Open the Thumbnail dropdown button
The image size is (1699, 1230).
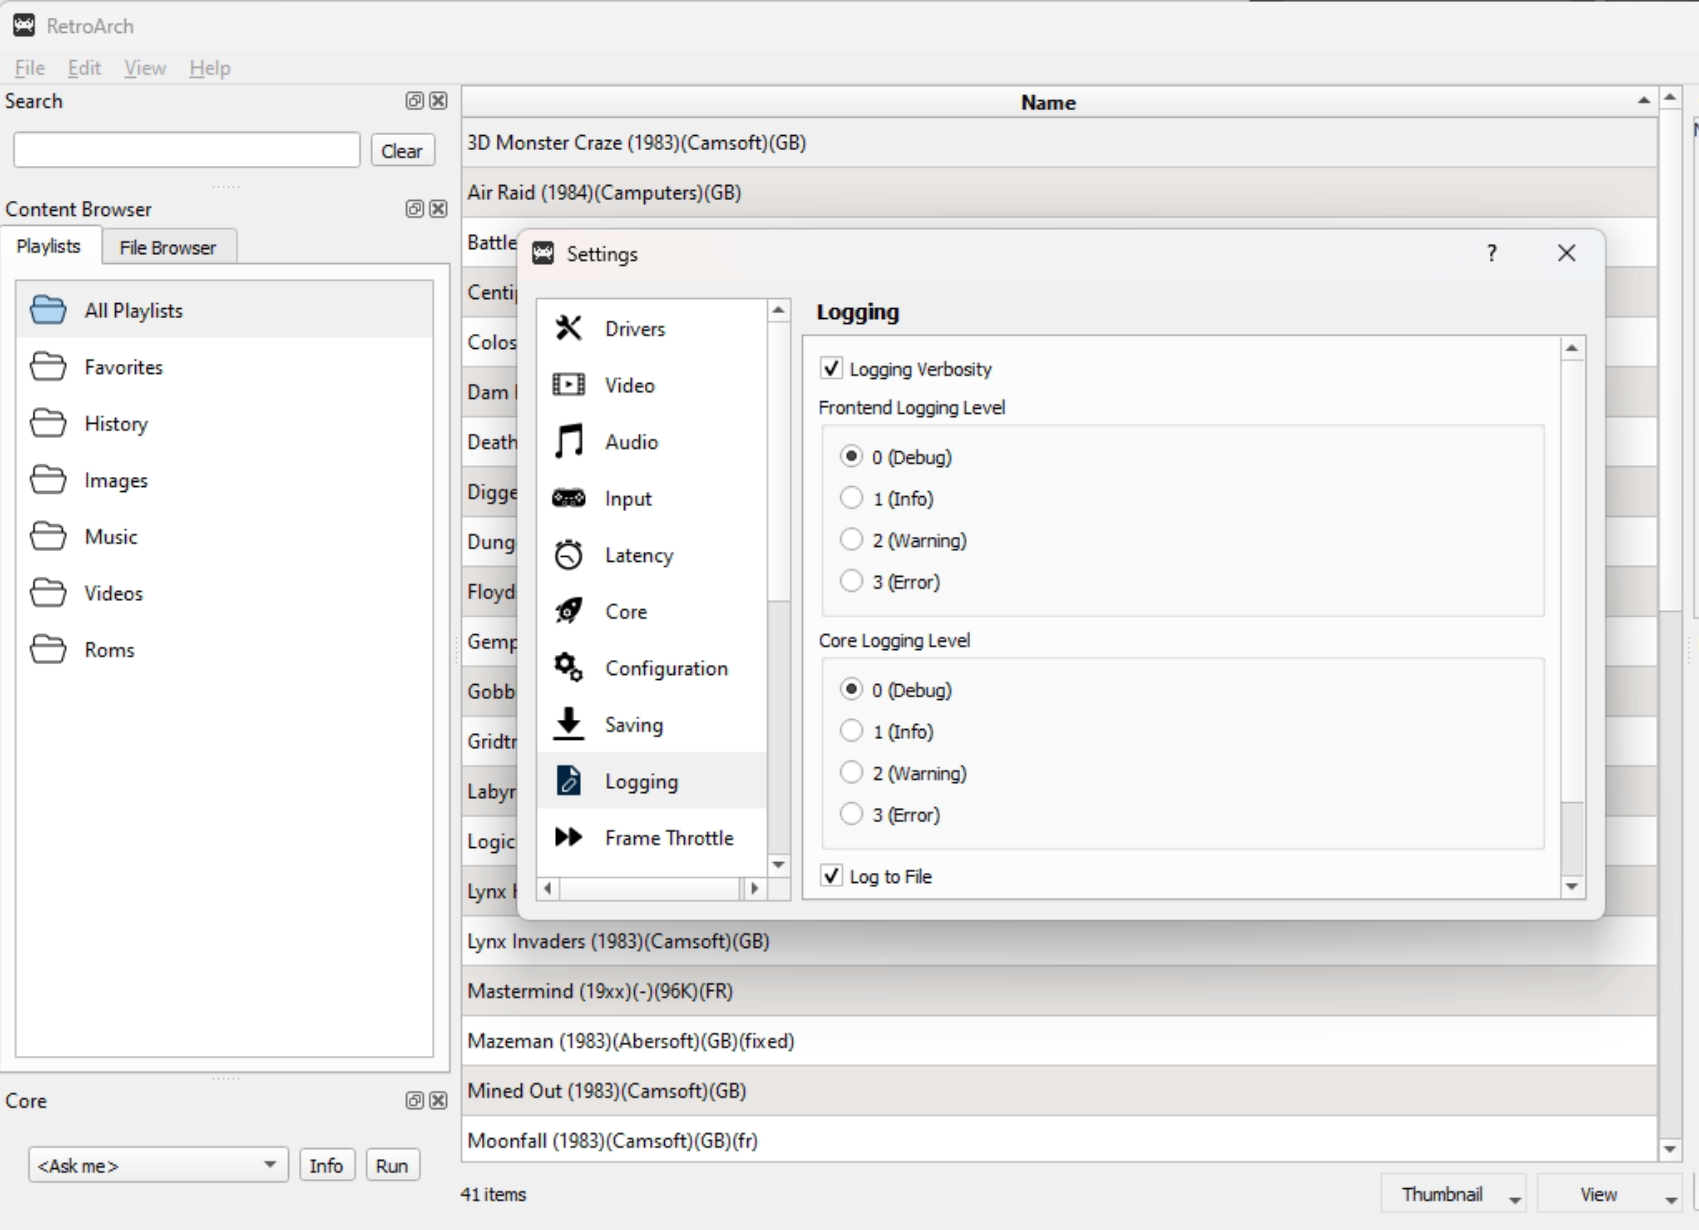[x=1453, y=1194]
